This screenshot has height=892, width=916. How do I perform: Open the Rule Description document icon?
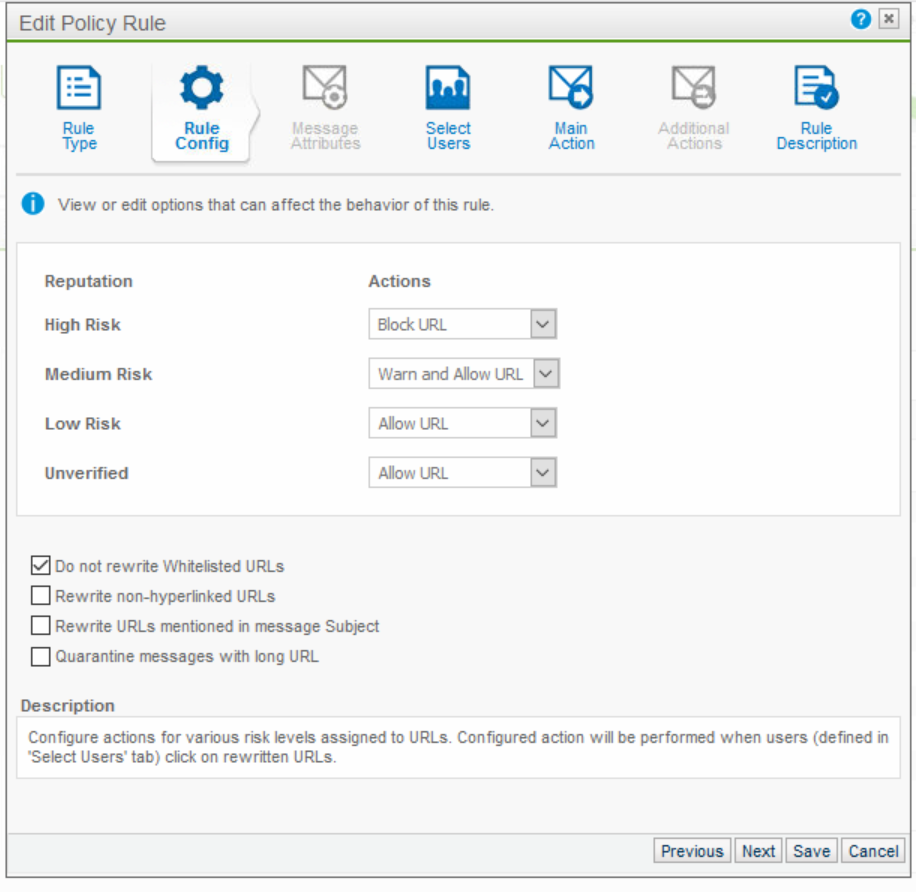point(816,89)
